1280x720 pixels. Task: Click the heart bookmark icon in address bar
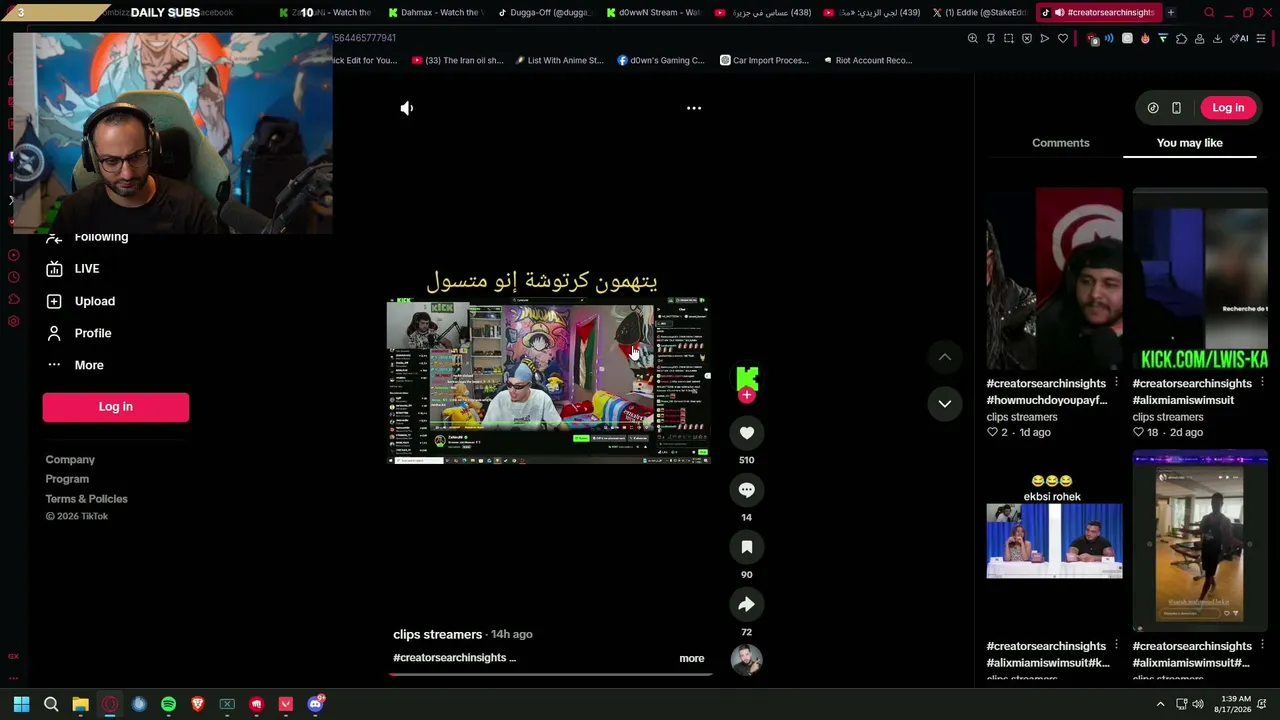[1063, 38]
